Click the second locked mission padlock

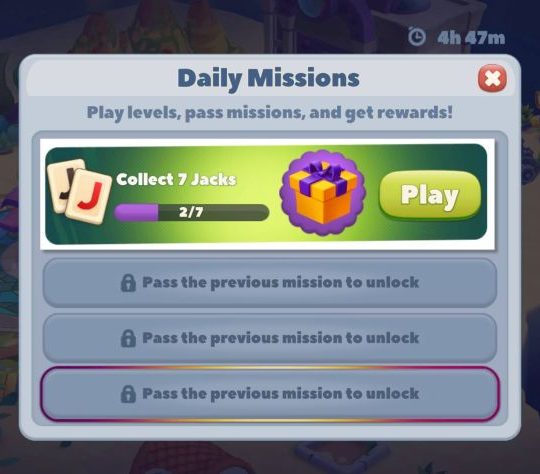pyautogui.click(x=128, y=338)
